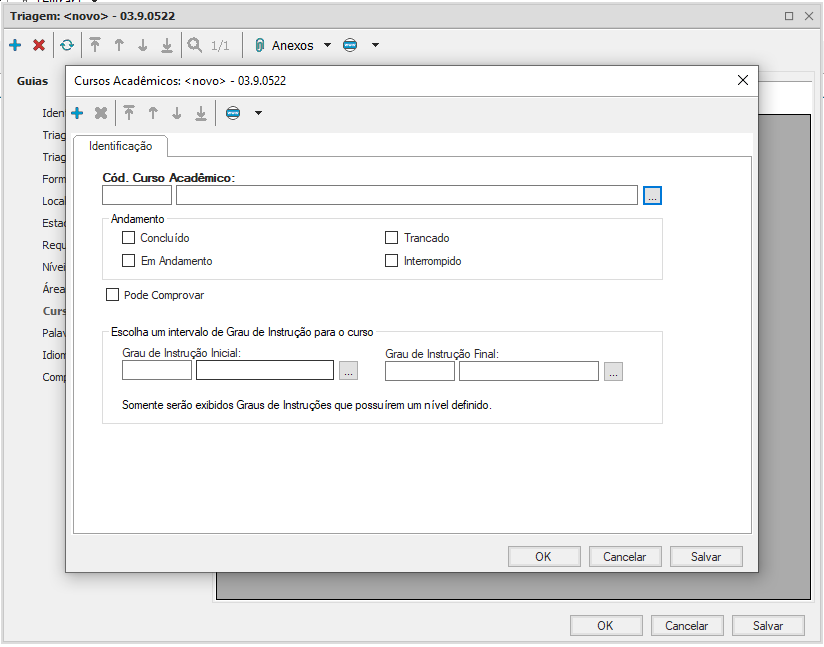Go to last record in Cursos Acadêmicos toolbar
Image resolution: width=824 pixels, height=647 pixels.
coord(201,113)
